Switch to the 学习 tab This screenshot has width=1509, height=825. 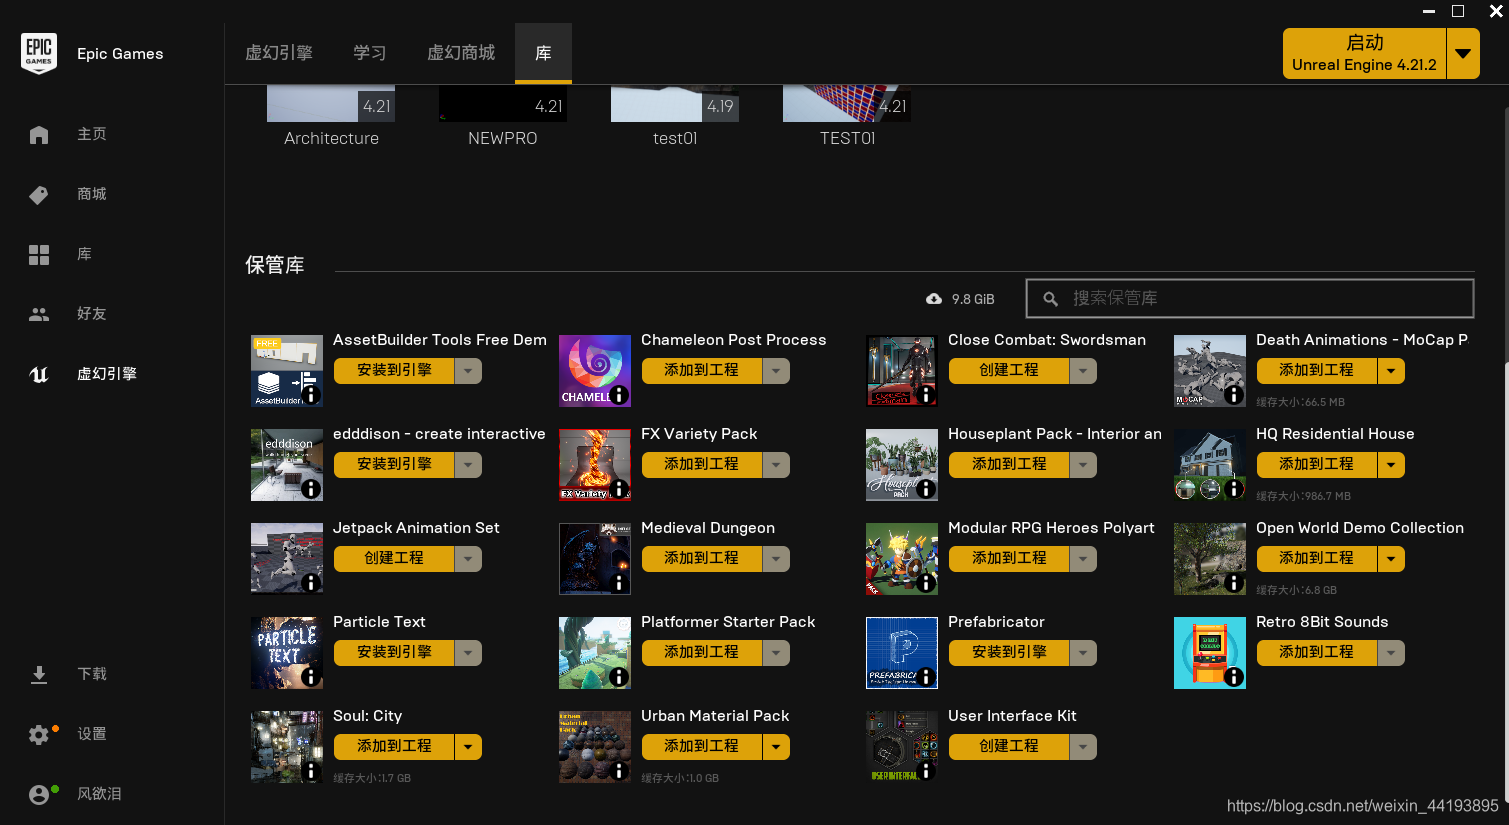369,53
